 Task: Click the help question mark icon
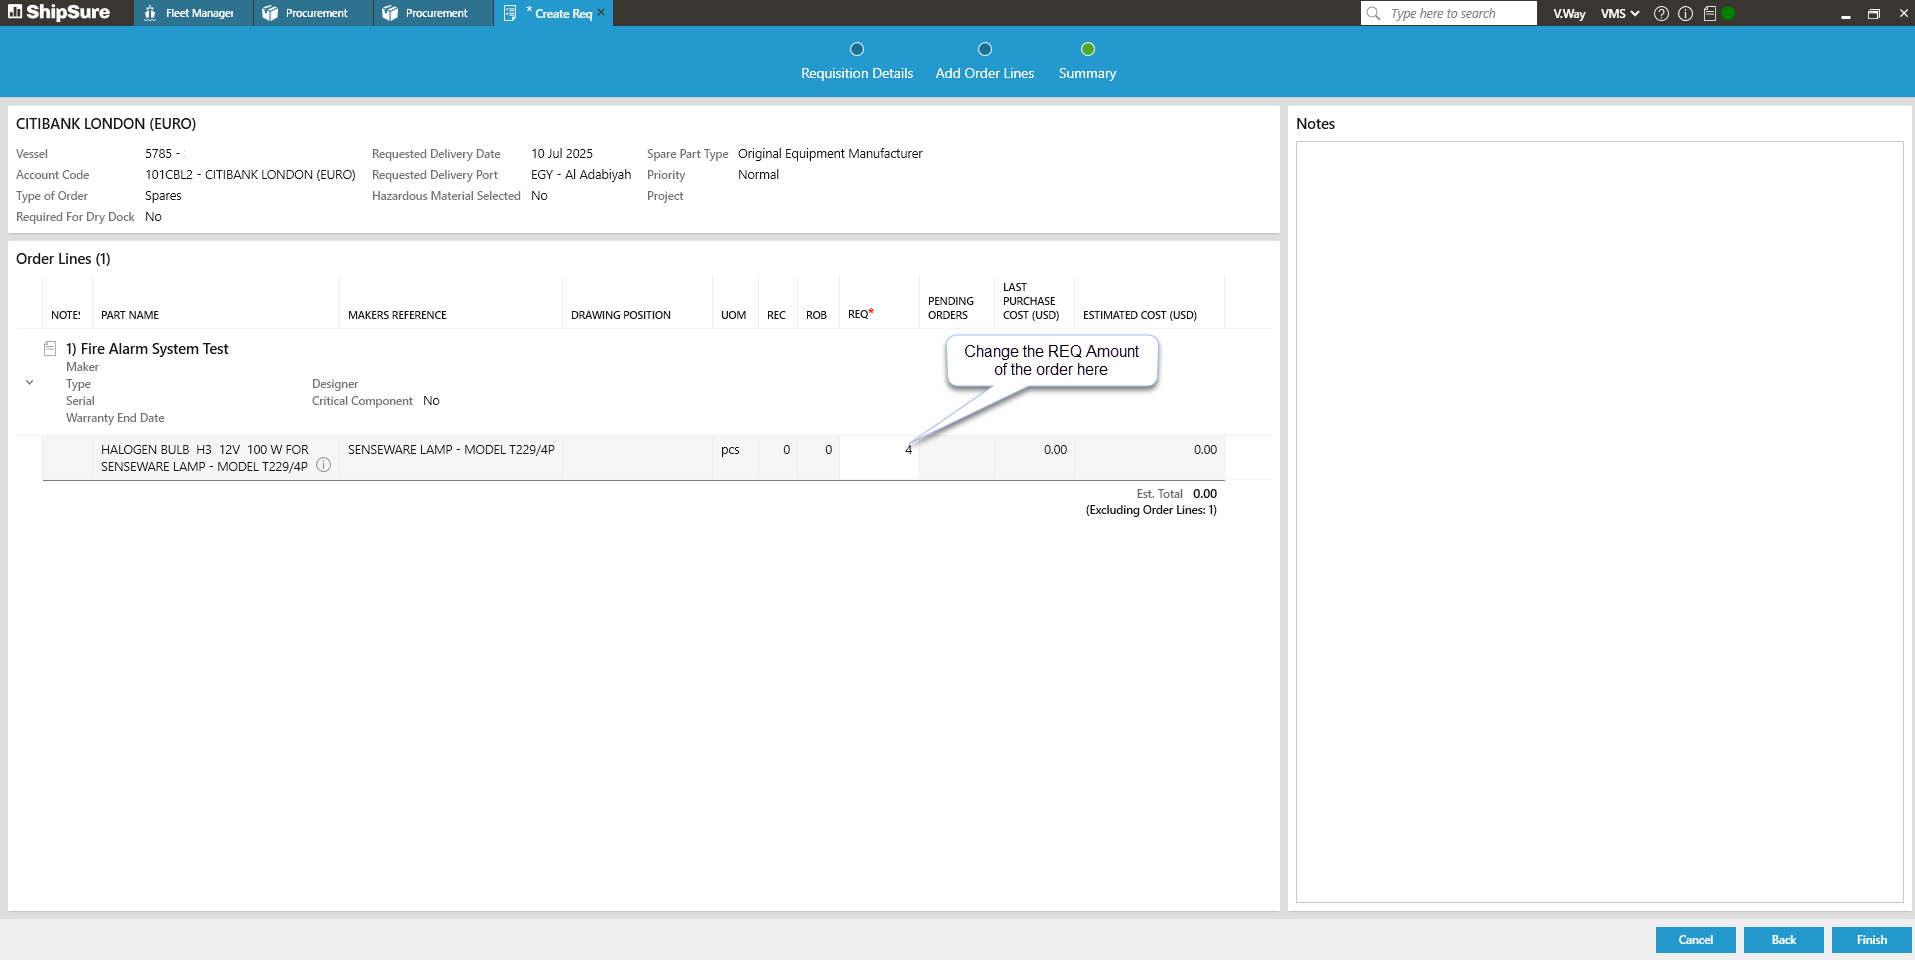1661,14
